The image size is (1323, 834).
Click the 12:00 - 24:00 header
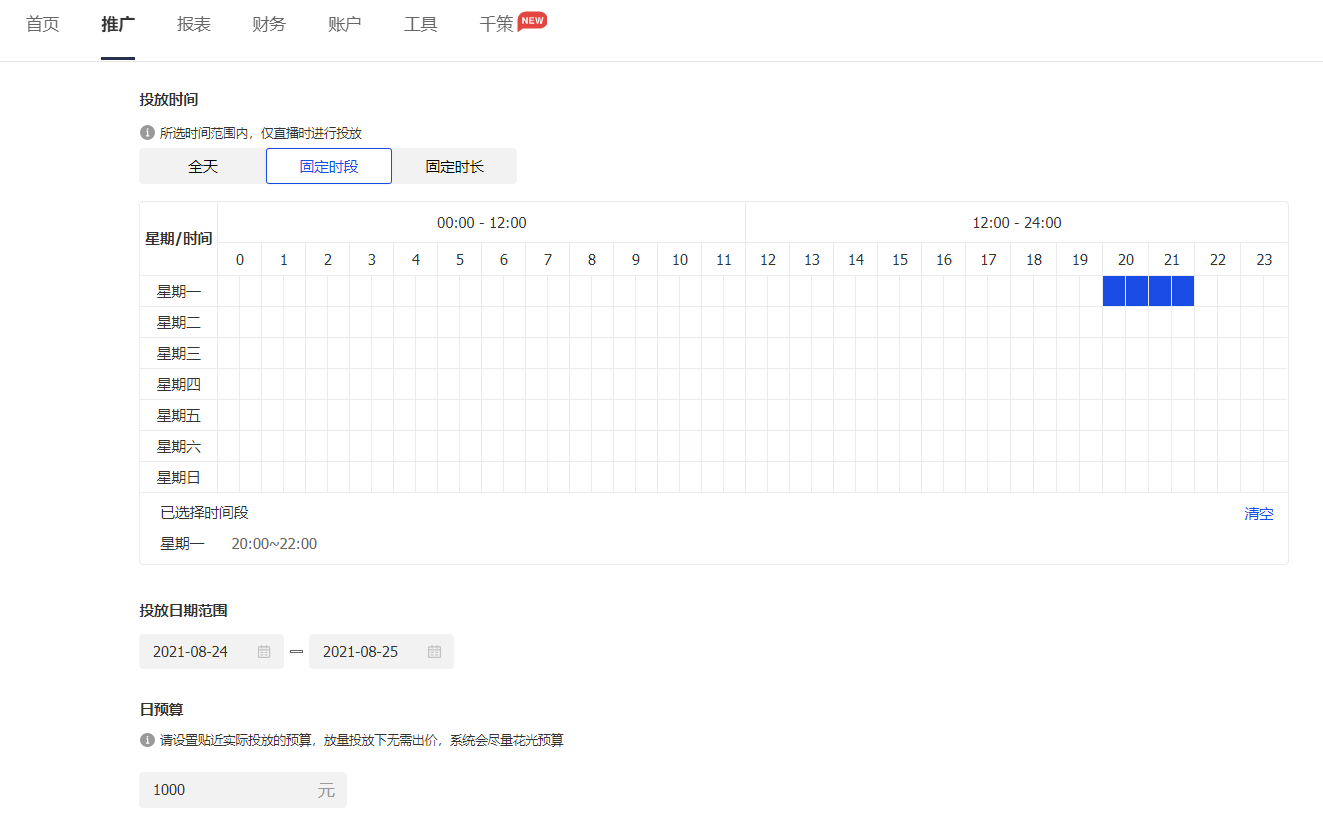[x=1017, y=223]
